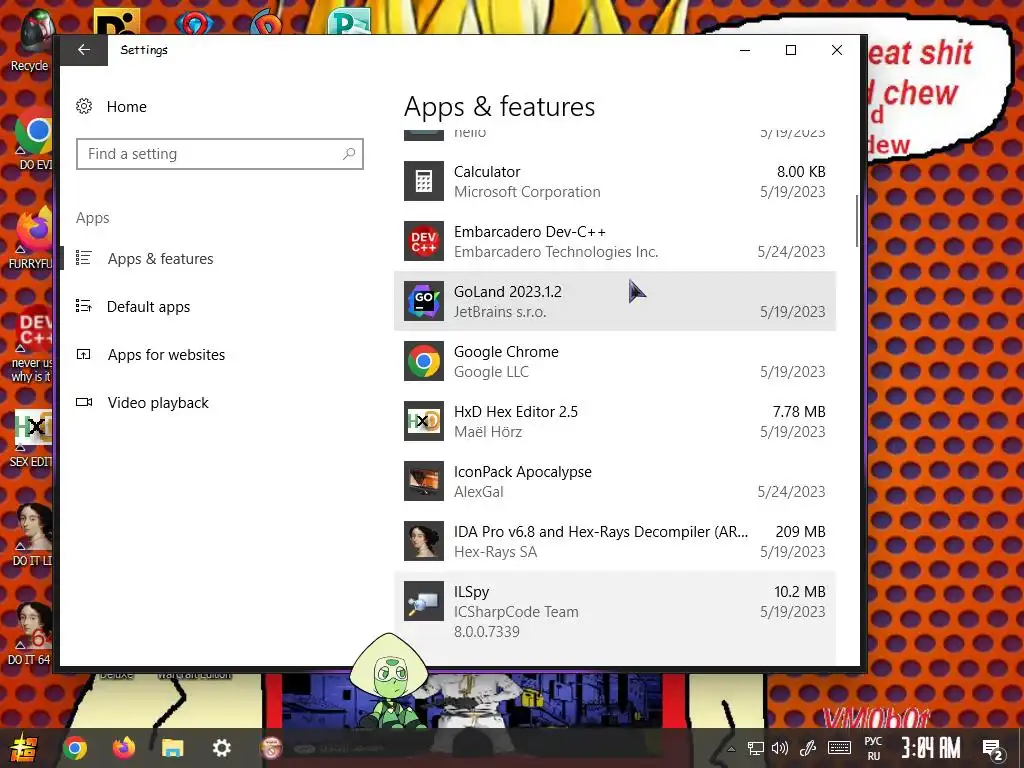Click Google Chrome icon in apps list
This screenshot has height=768, width=1024.
pyautogui.click(x=424, y=361)
